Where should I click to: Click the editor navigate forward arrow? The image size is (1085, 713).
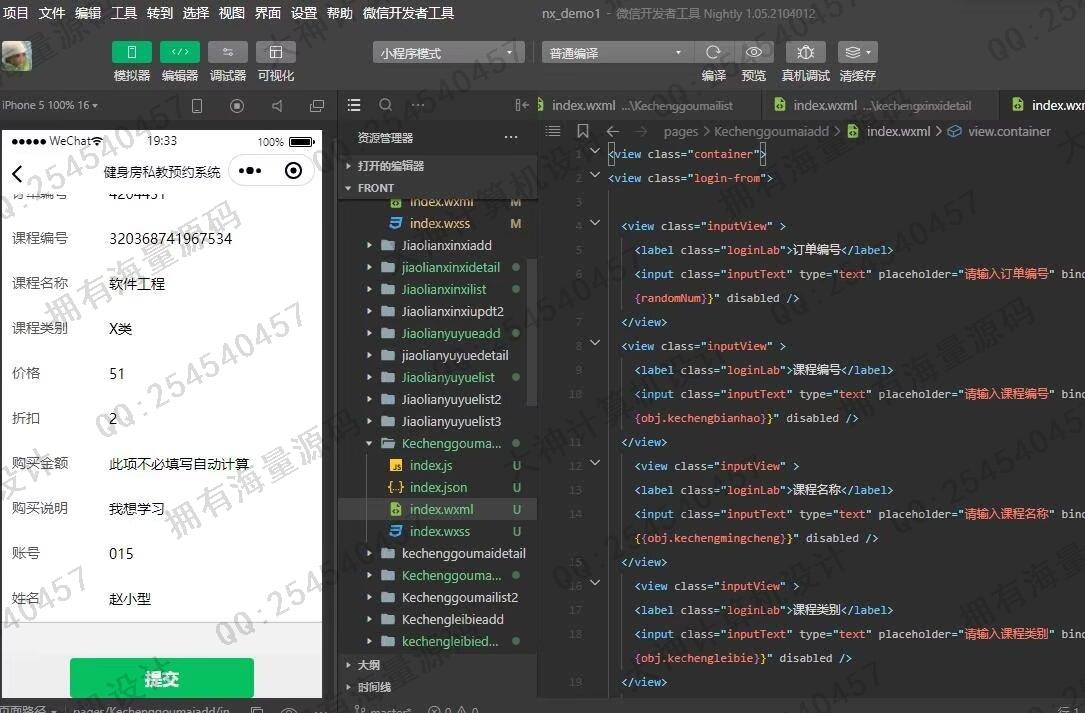point(641,131)
